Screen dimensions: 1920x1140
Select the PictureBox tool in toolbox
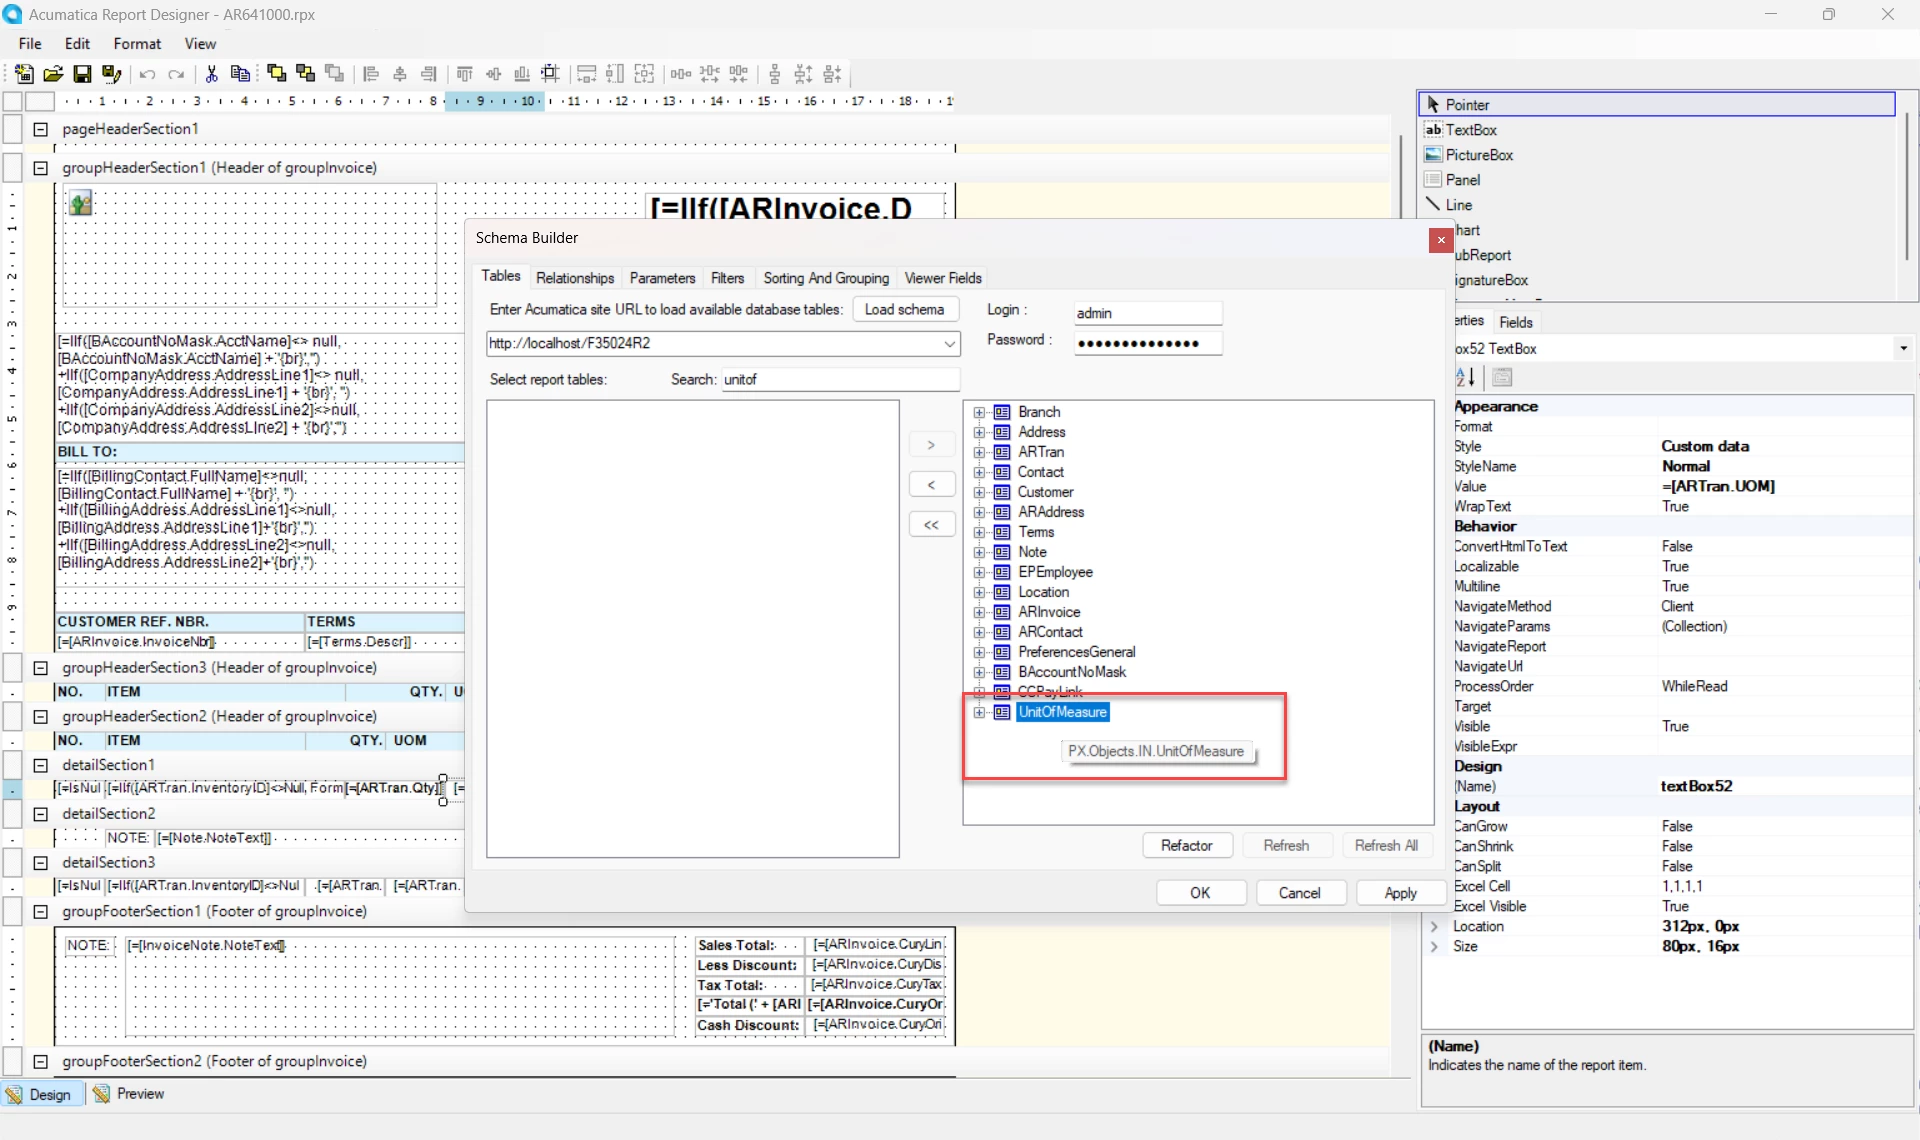[1478, 155]
